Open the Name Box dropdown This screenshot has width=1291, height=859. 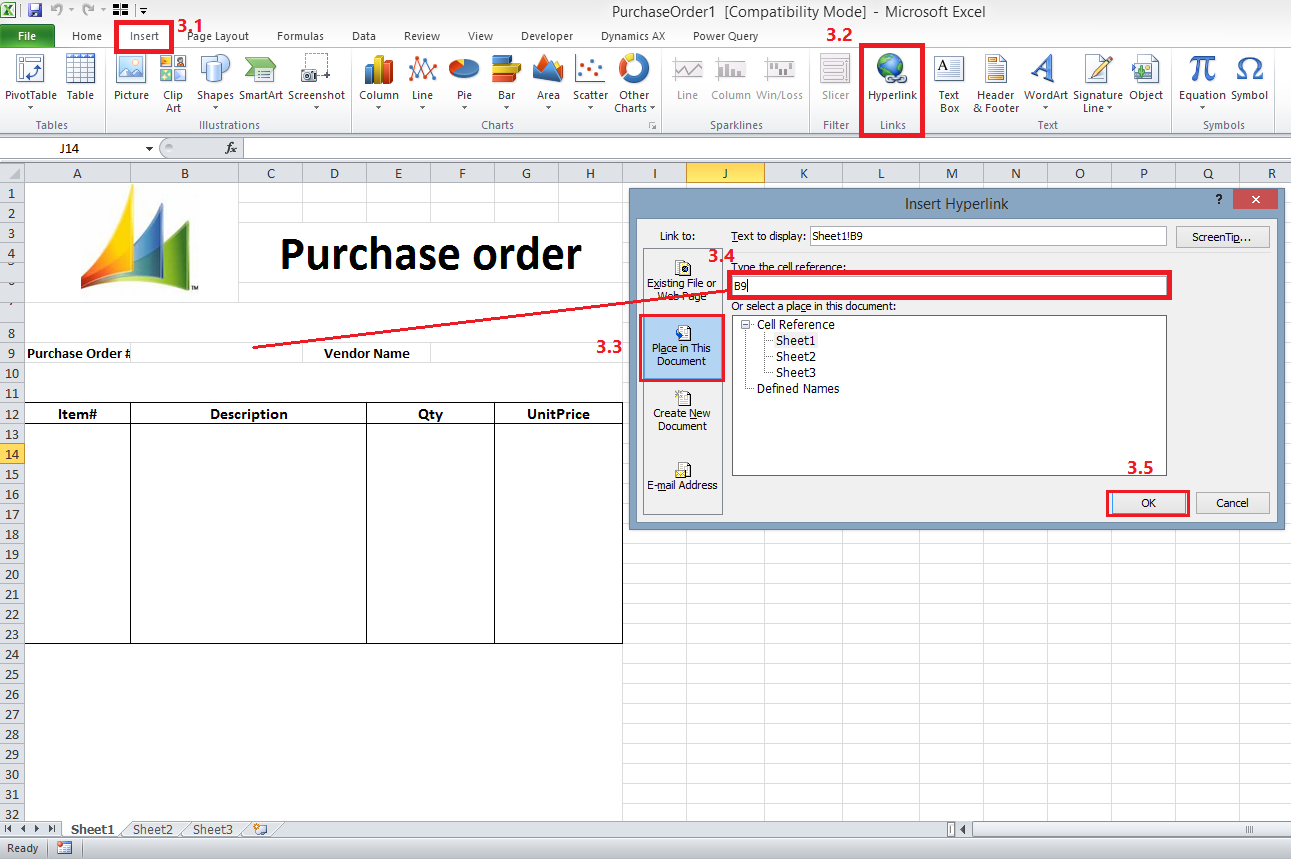point(150,148)
